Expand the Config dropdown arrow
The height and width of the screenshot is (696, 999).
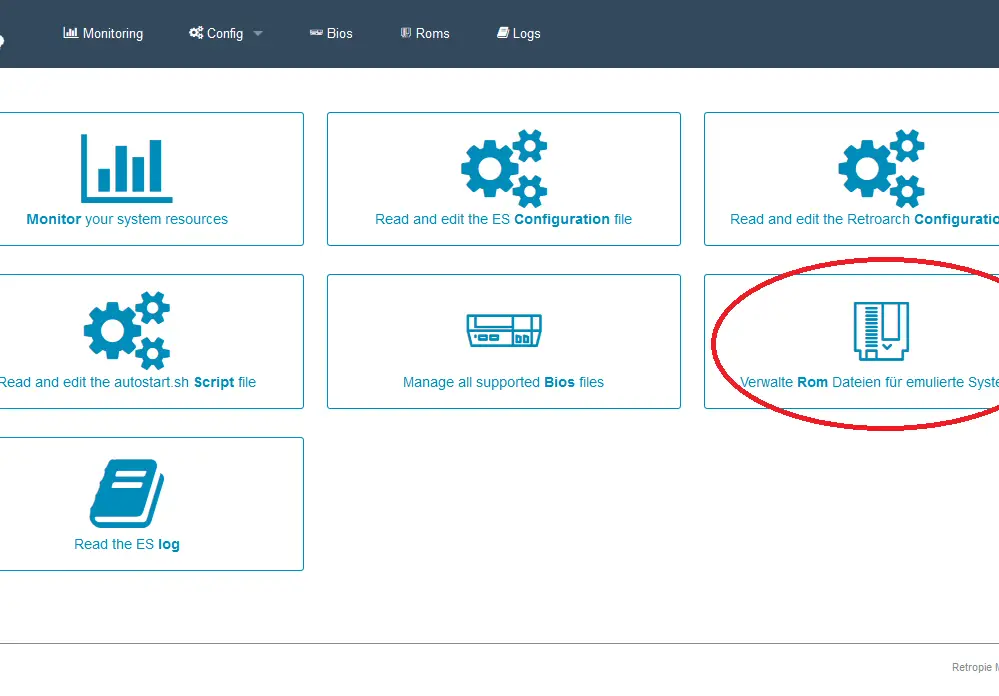[258, 34]
